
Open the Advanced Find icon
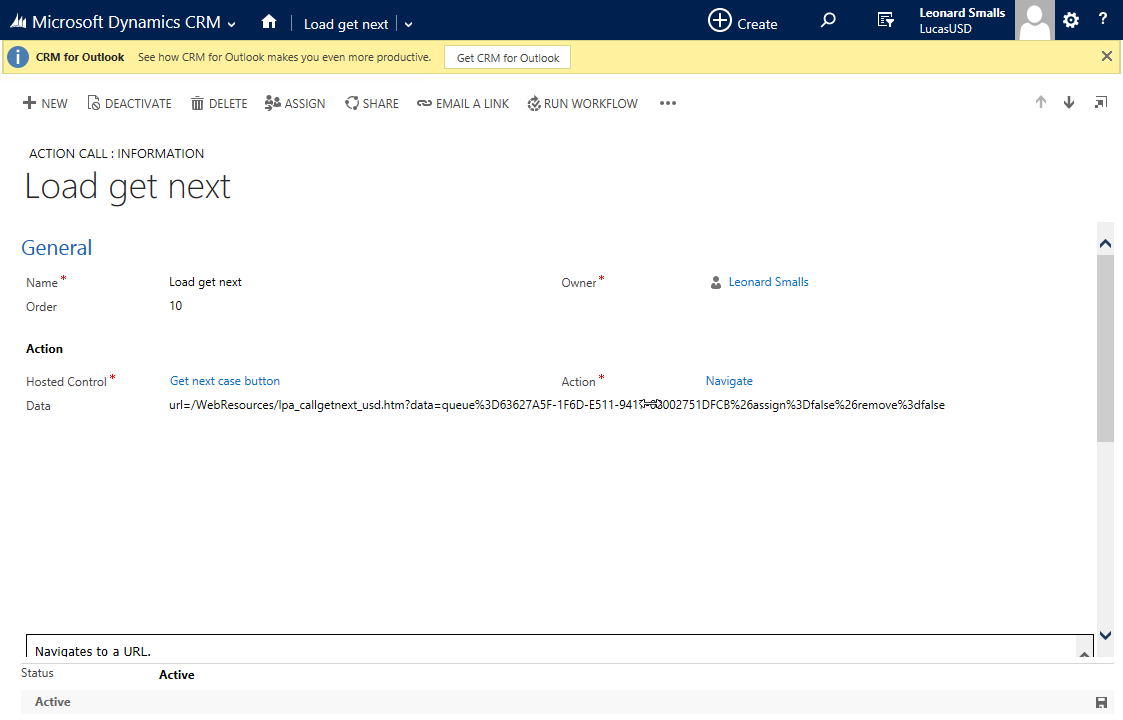tap(886, 20)
